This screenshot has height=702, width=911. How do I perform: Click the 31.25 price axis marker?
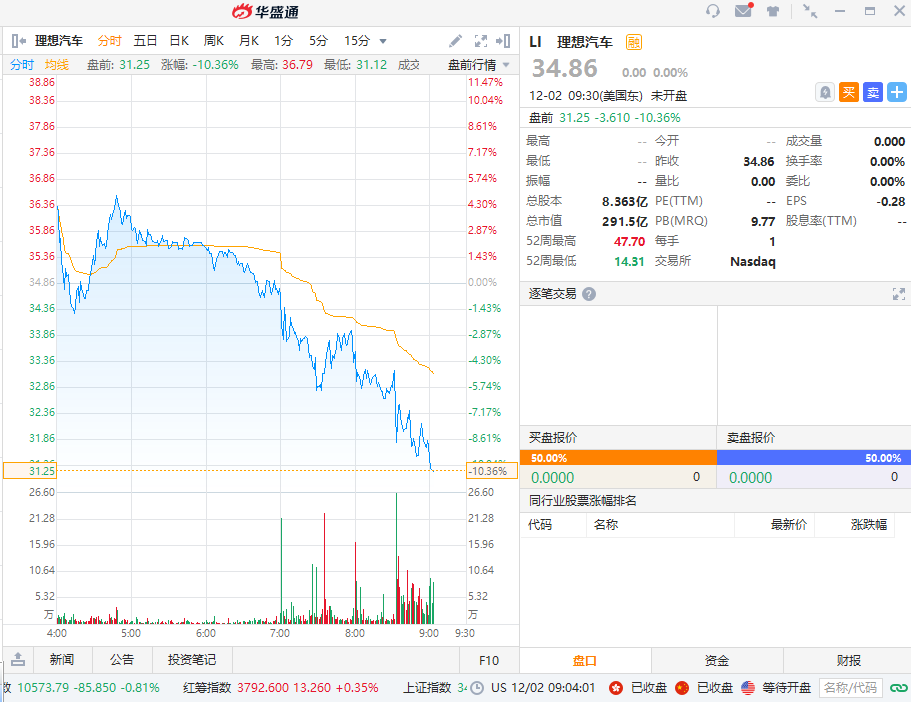(x=30, y=471)
